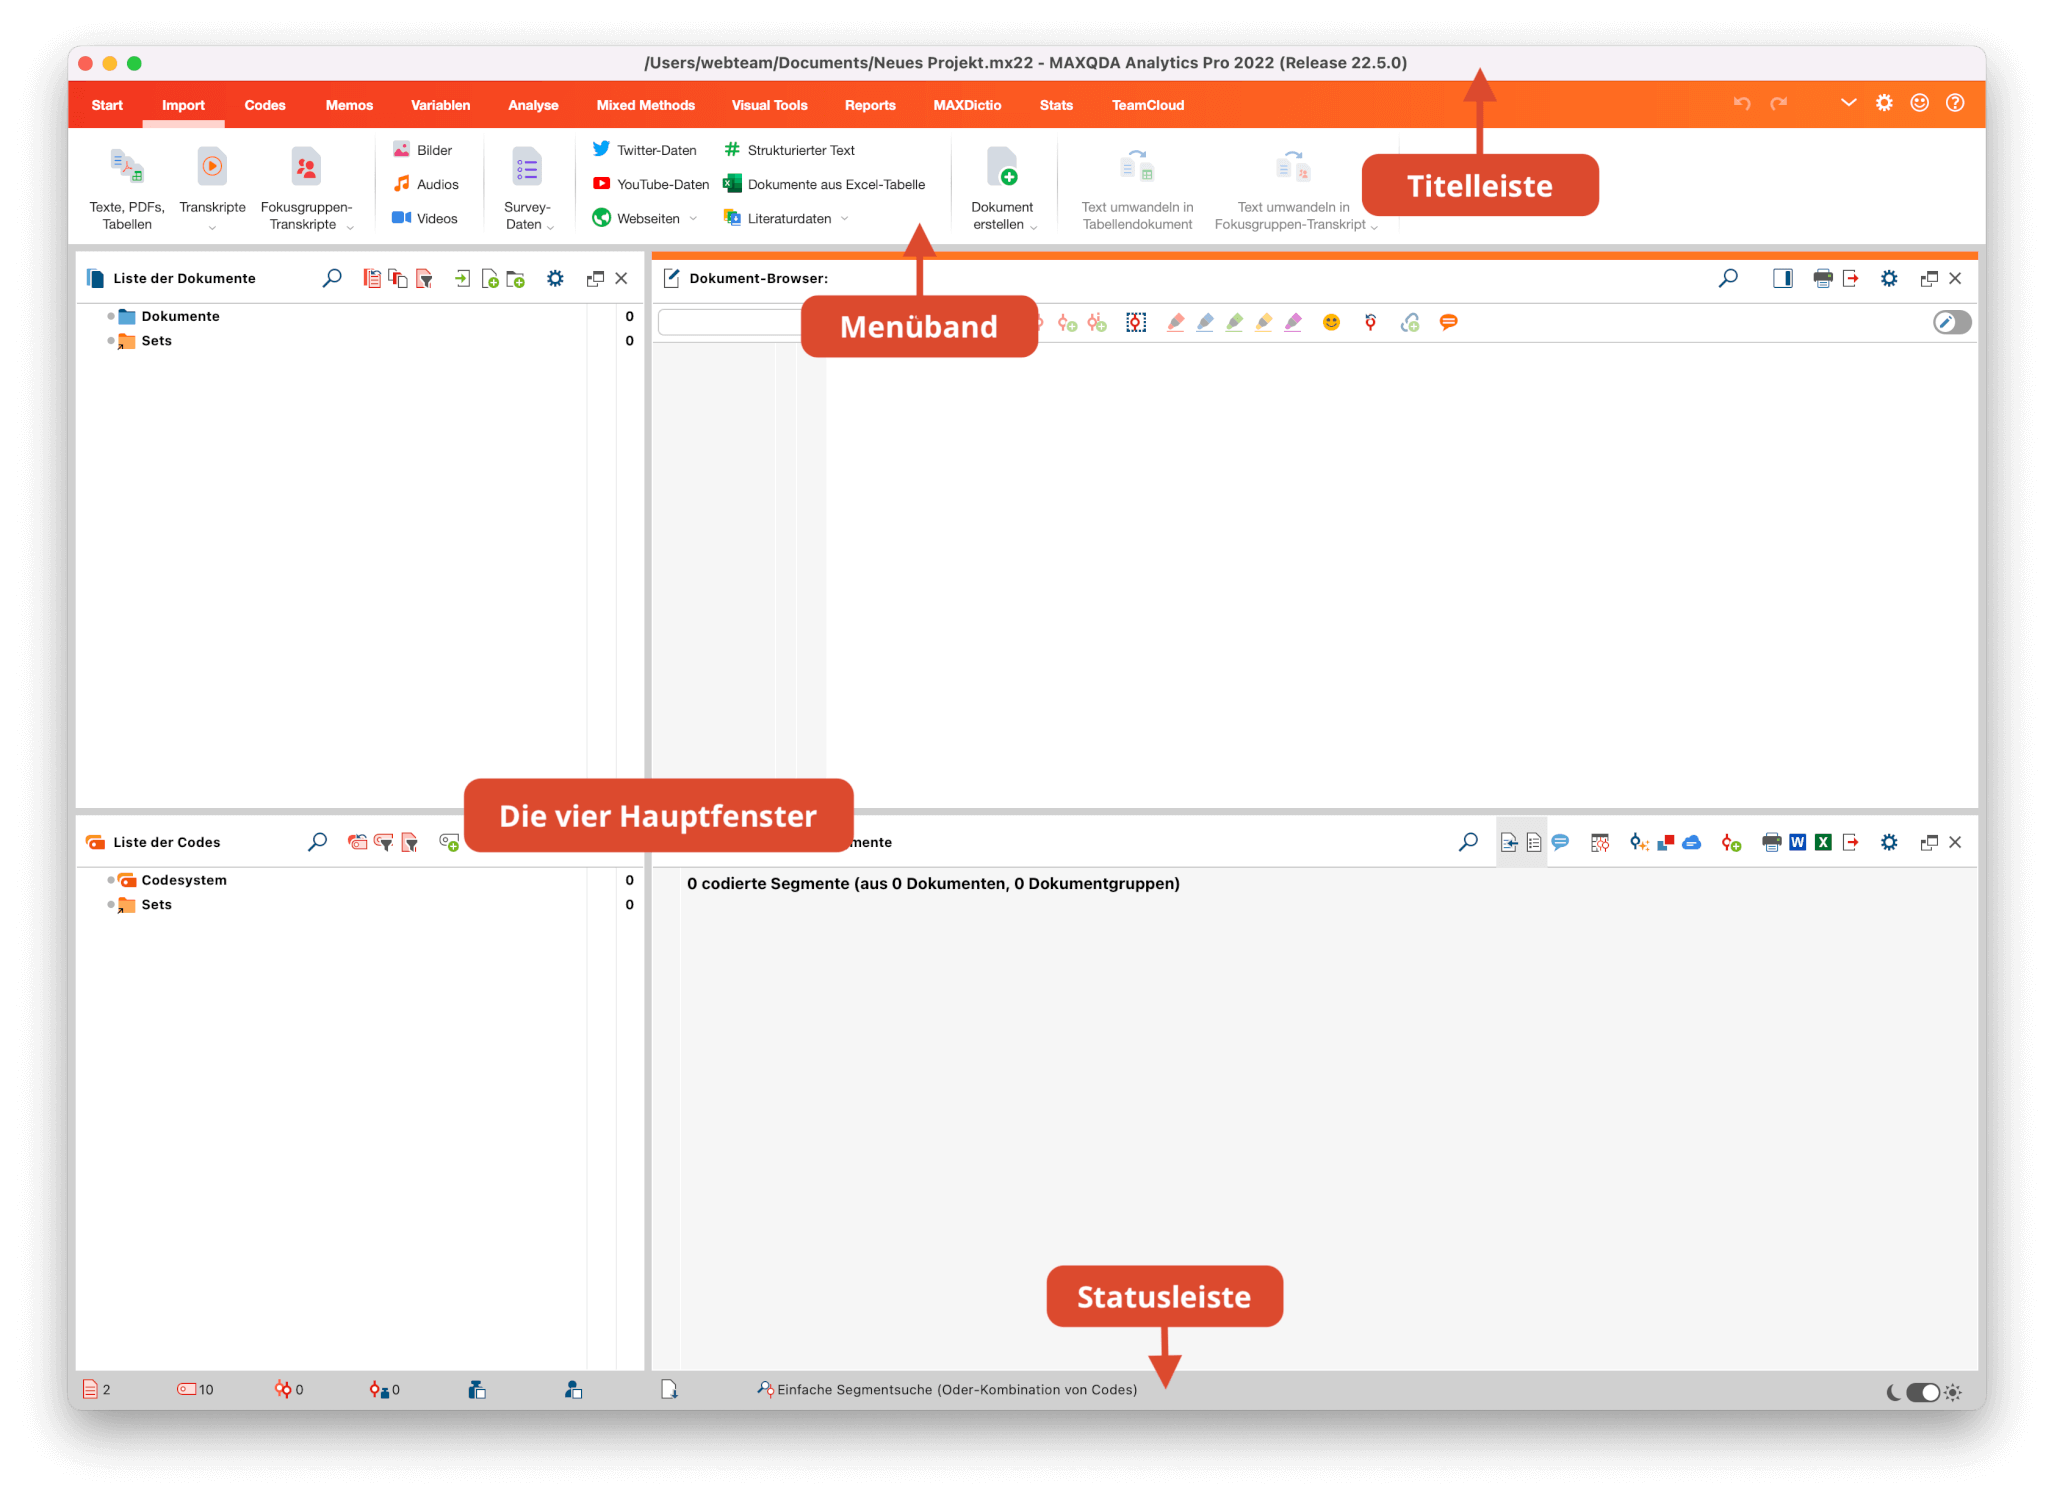Toggle edit mode switch in Dokument-Browser
Viewport: 2054px width, 1500px height.
[1951, 322]
